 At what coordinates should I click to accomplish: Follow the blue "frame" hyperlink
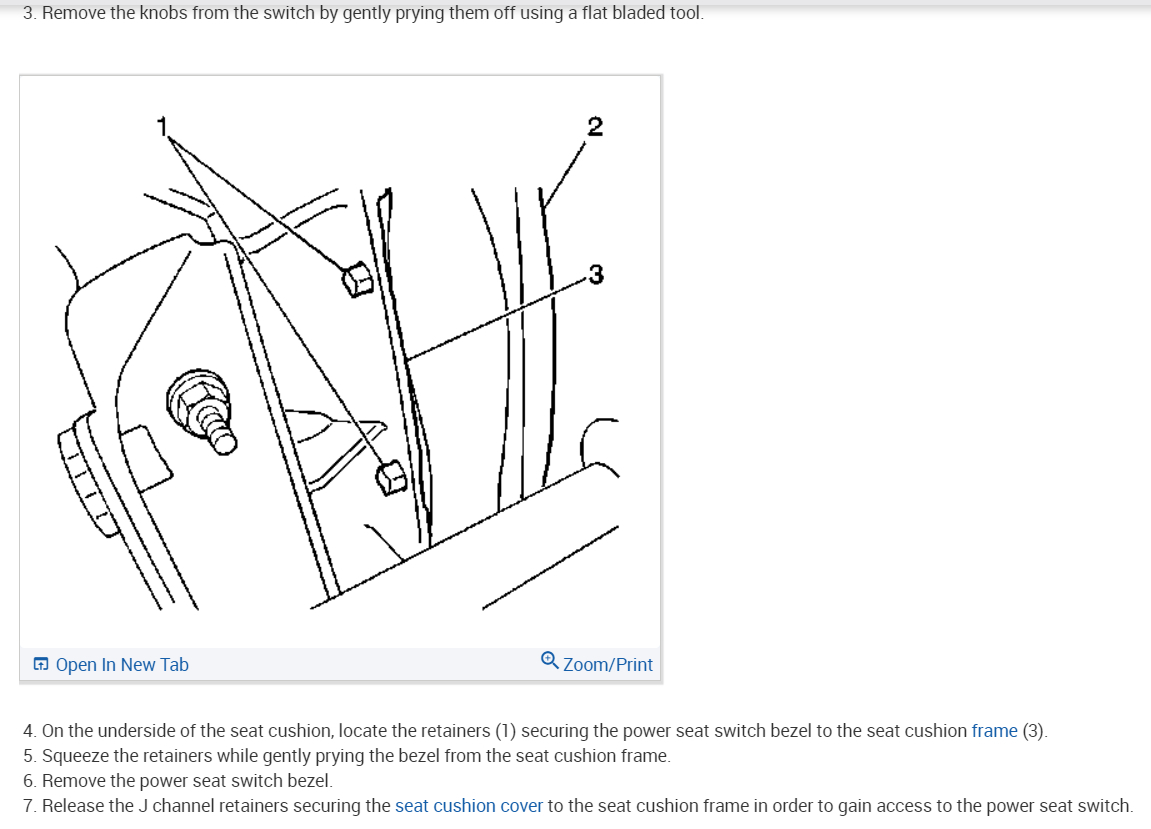click(x=995, y=731)
